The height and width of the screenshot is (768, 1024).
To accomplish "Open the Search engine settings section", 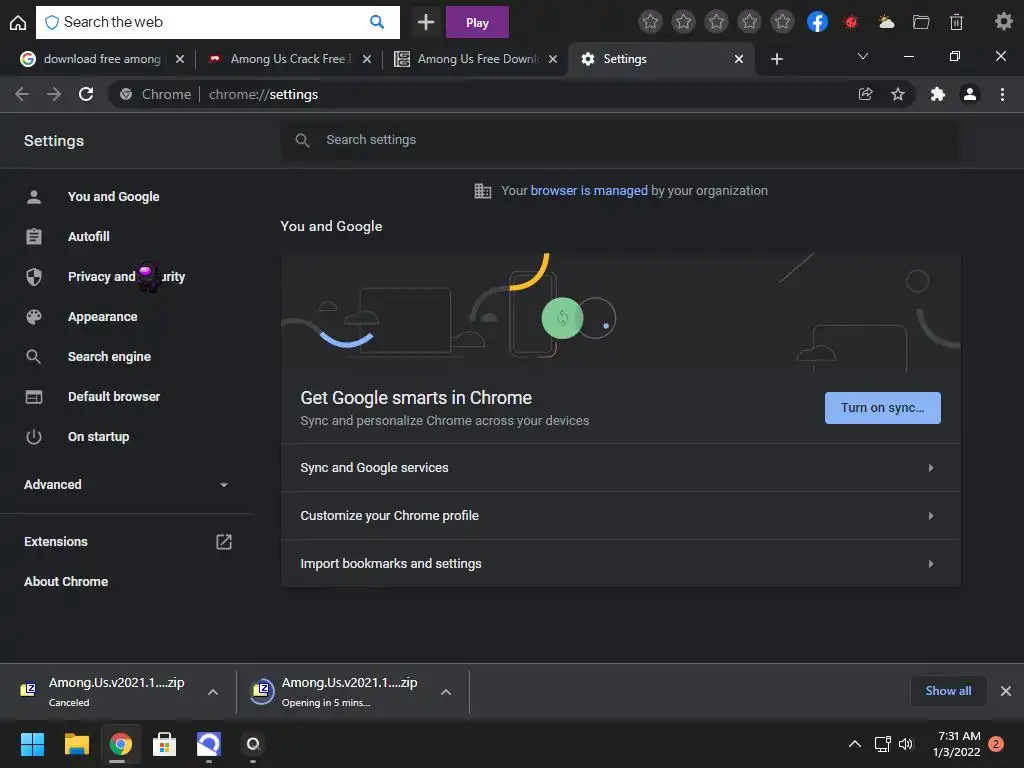I will point(109,357).
